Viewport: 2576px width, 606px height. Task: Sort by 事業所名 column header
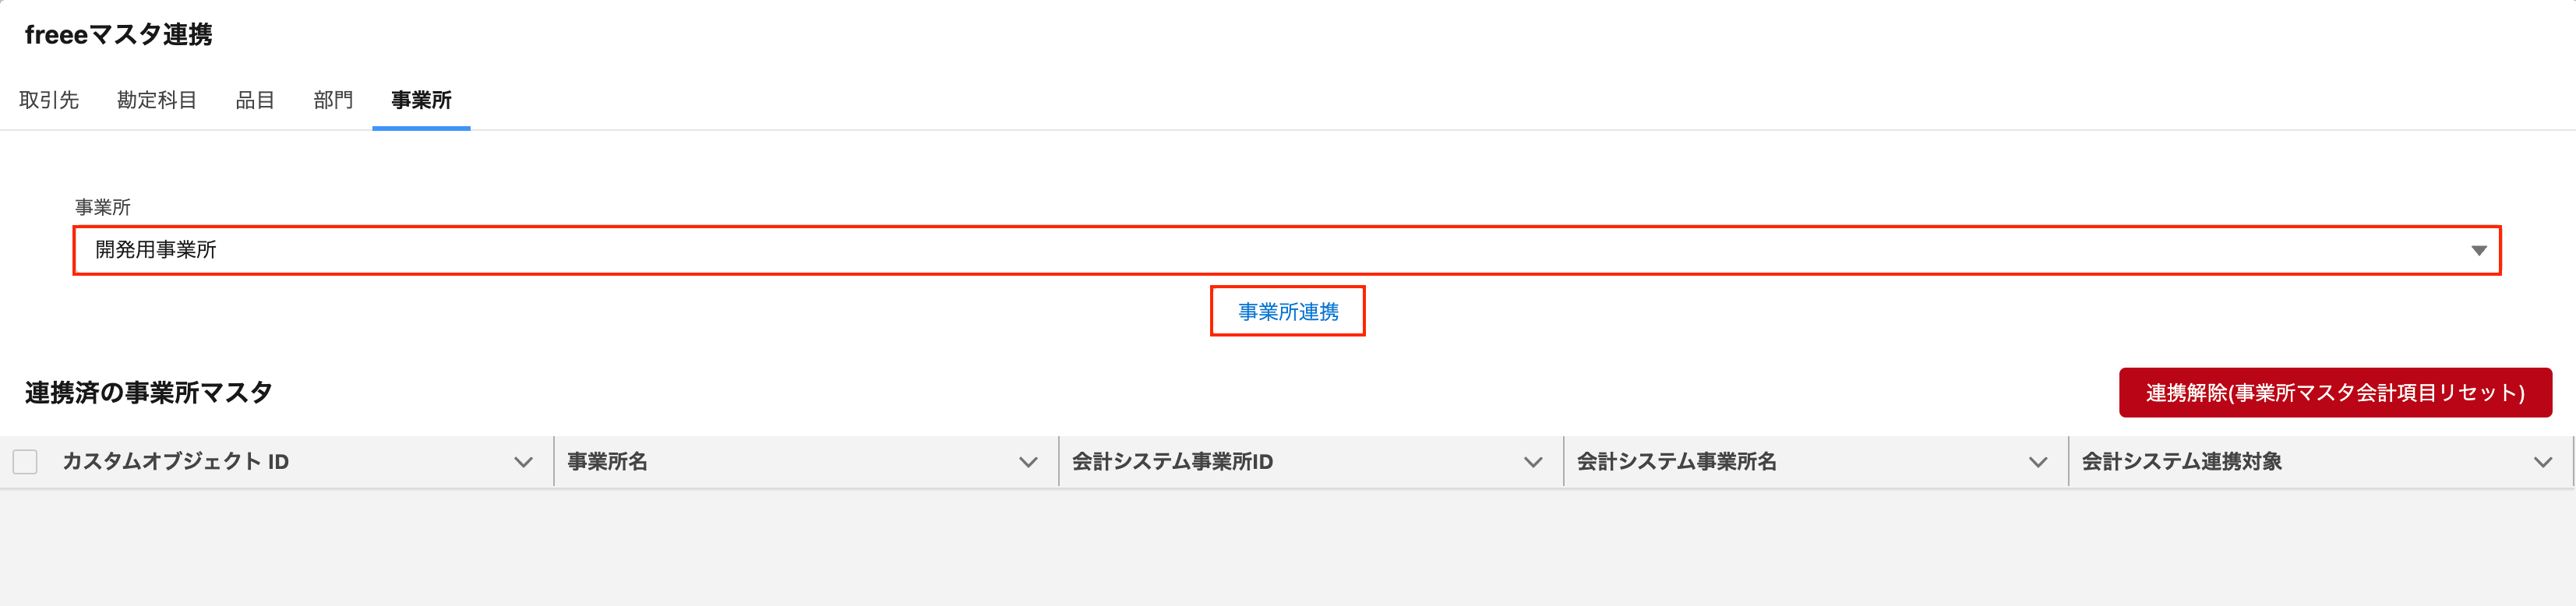coord(608,462)
